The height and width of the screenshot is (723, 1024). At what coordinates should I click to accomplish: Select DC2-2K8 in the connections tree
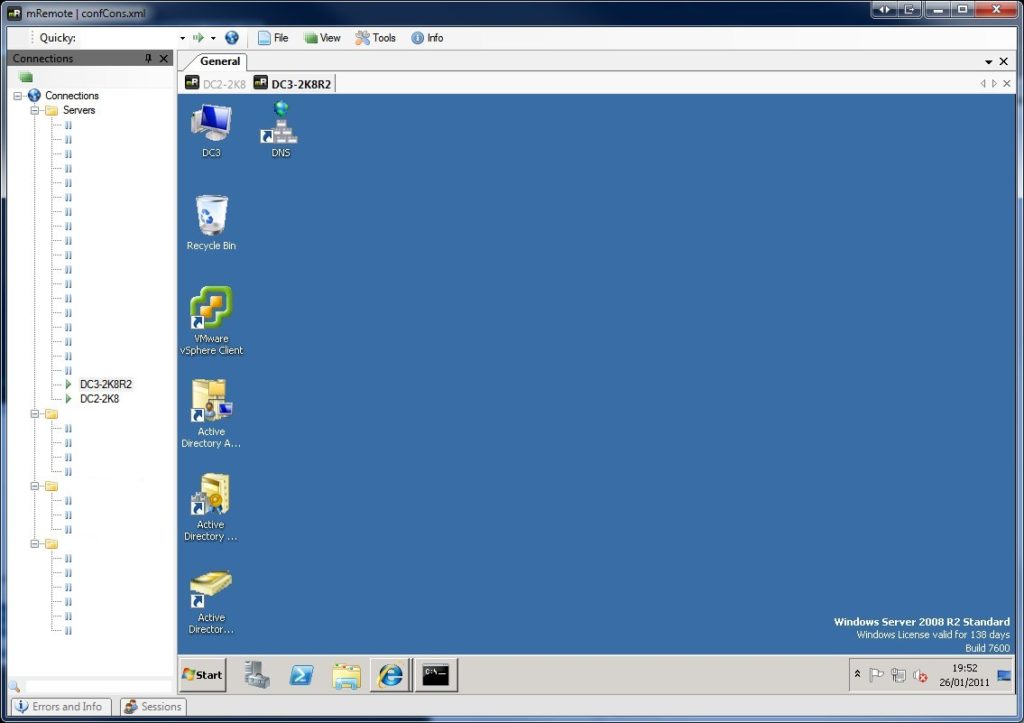click(99, 398)
